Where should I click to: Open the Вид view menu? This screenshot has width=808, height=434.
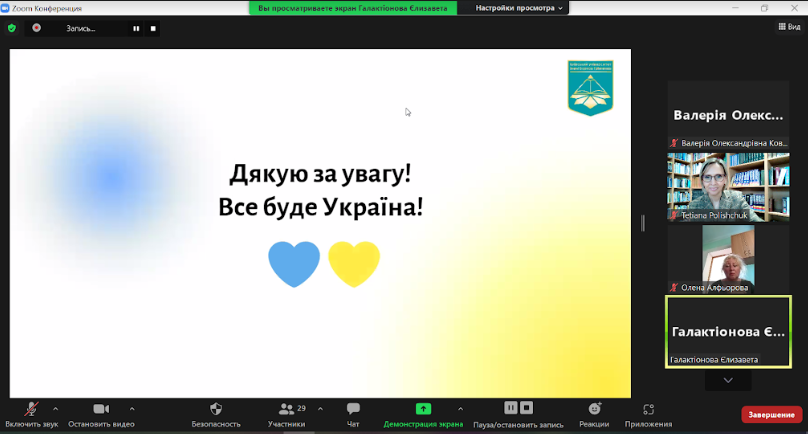789,27
